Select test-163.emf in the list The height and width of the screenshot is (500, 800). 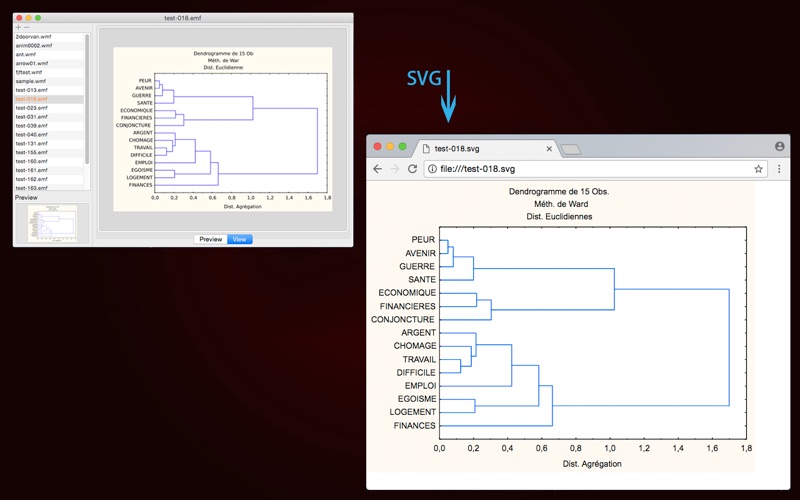48,188
